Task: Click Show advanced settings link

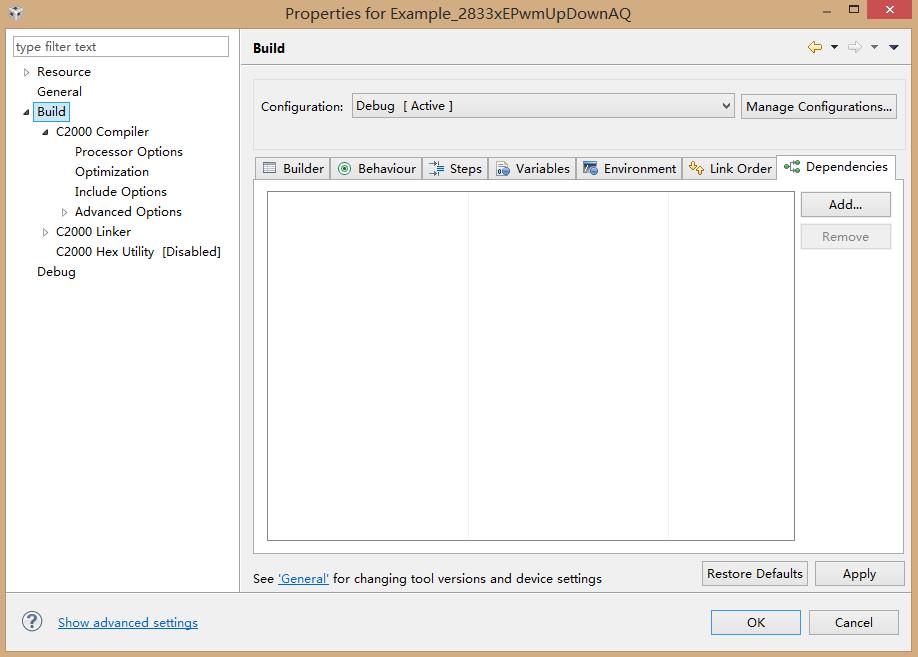Action: pos(128,622)
